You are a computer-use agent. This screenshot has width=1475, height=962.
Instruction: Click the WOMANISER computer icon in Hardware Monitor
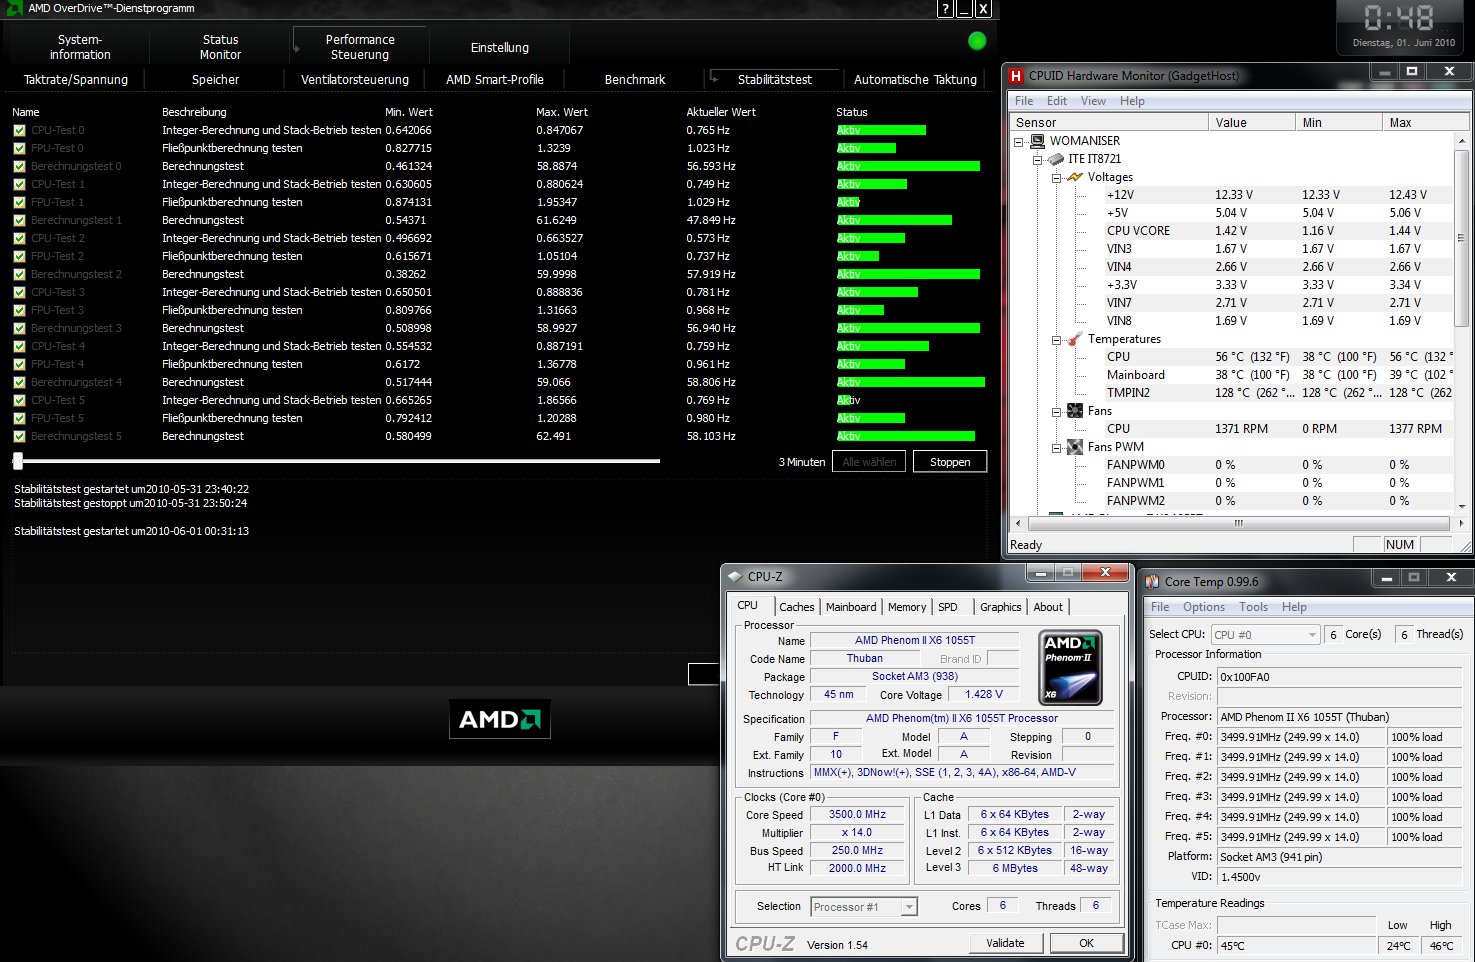[x=1037, y=141]
